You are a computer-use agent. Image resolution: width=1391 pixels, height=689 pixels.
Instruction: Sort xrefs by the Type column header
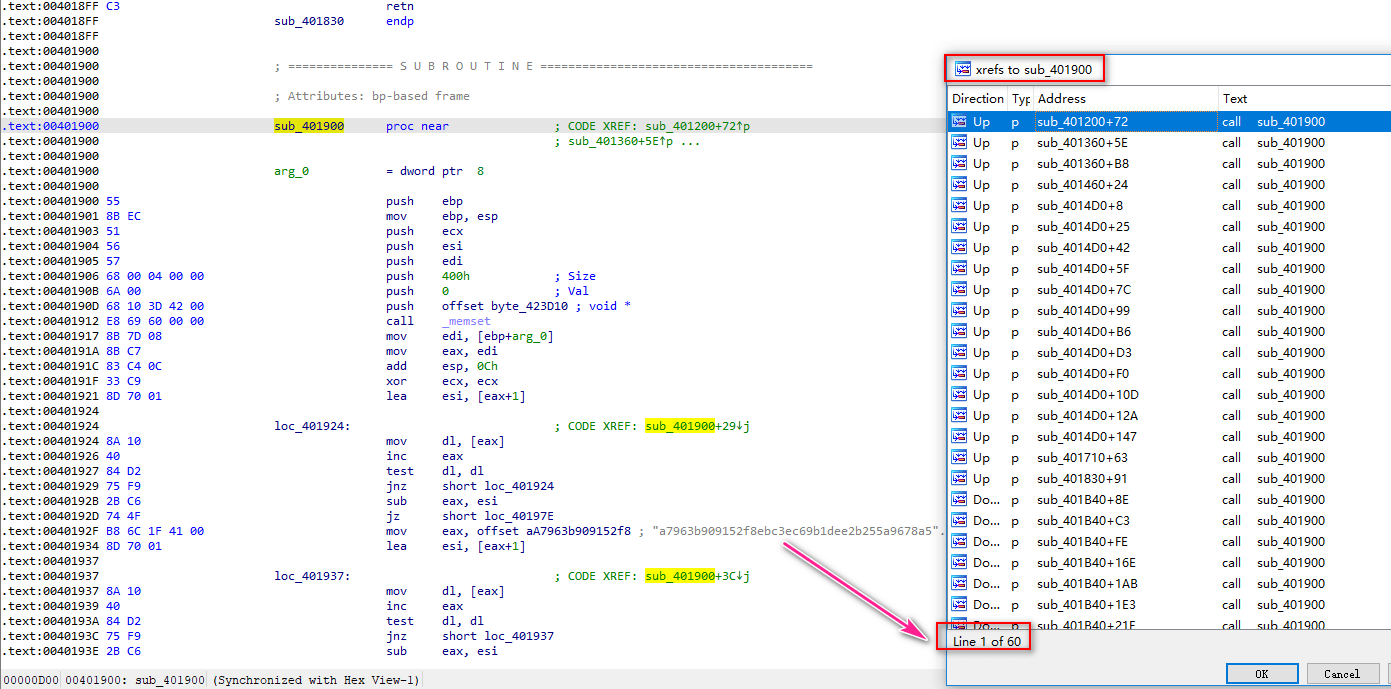[x=1020, y=98]
